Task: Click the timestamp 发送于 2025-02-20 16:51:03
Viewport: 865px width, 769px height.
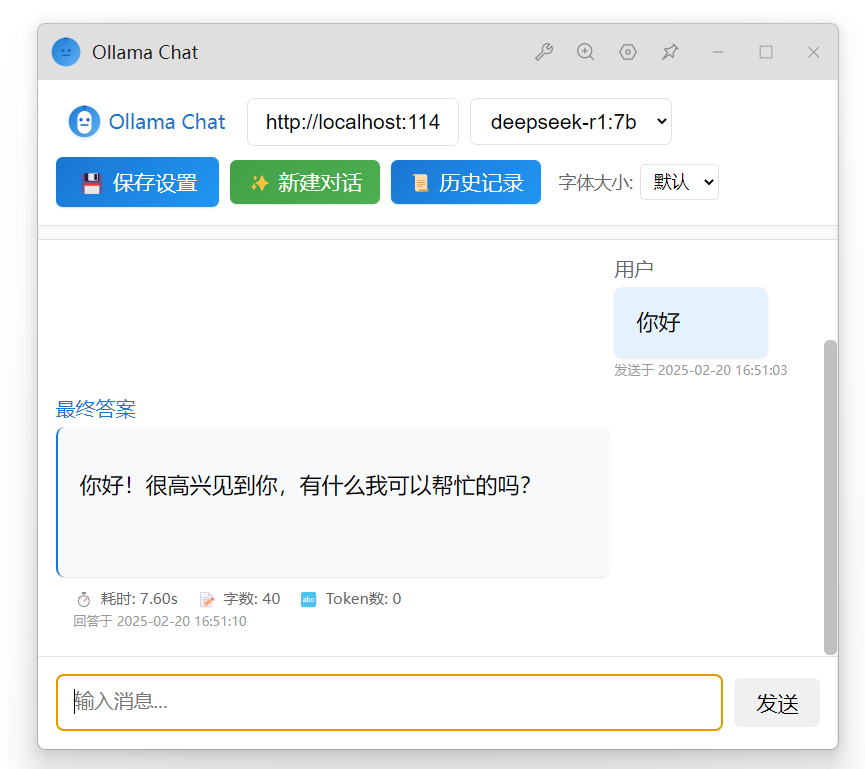Action: [x=701, y=370]
